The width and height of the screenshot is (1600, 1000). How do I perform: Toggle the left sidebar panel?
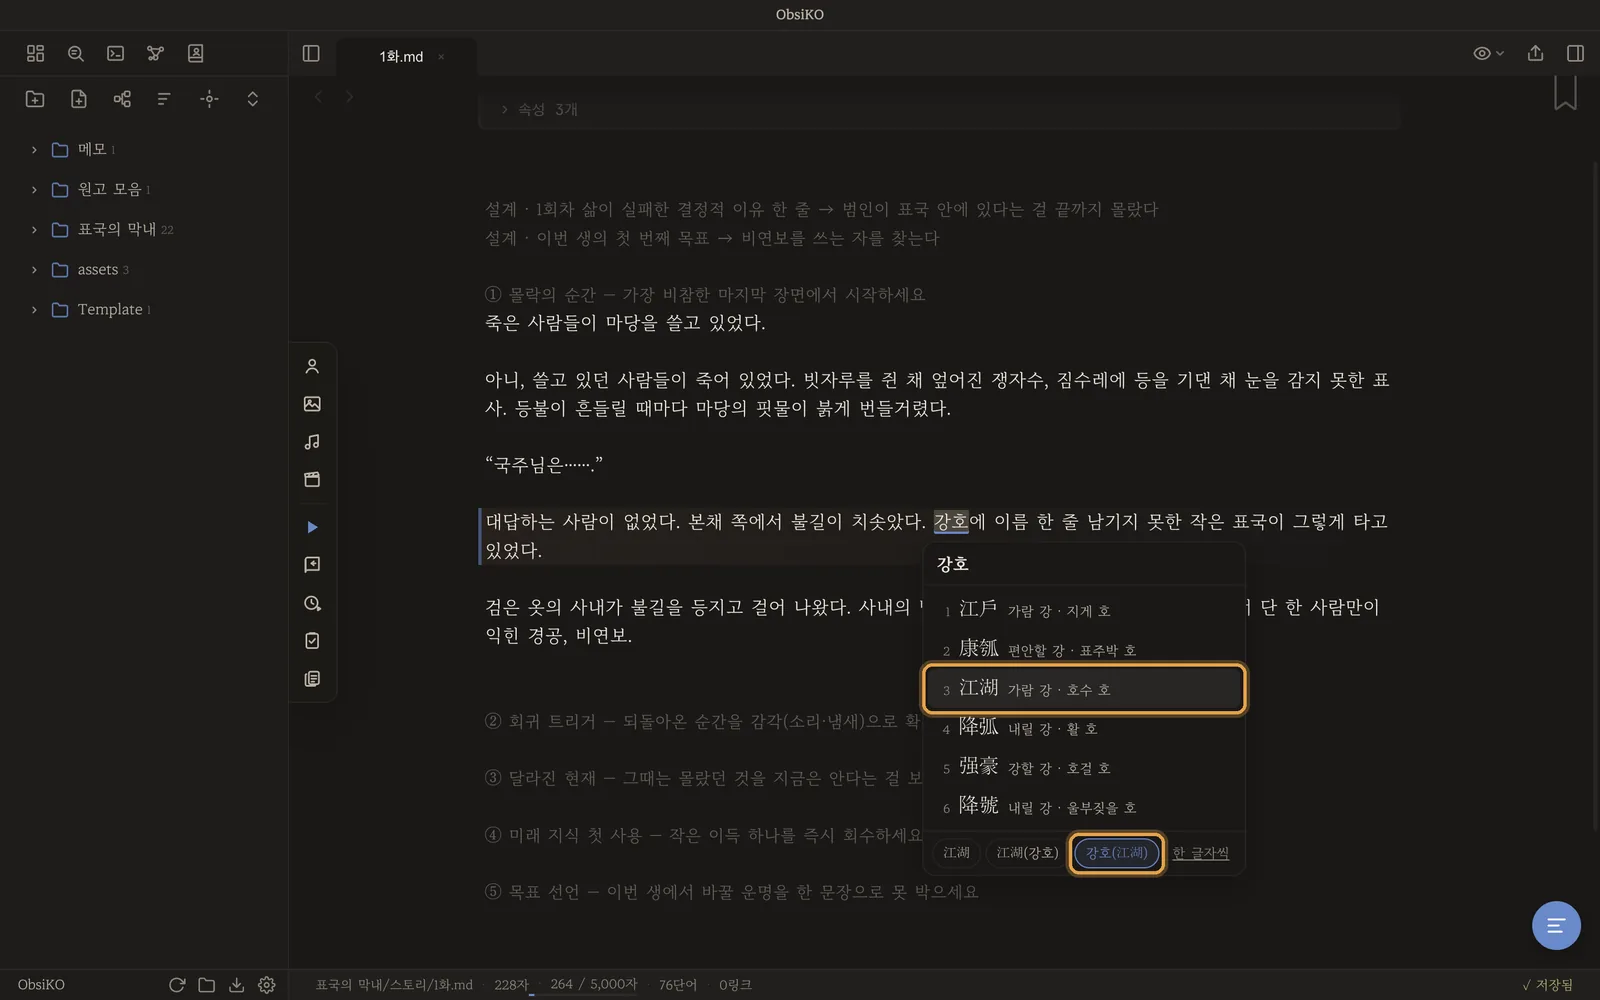[311, 53]
